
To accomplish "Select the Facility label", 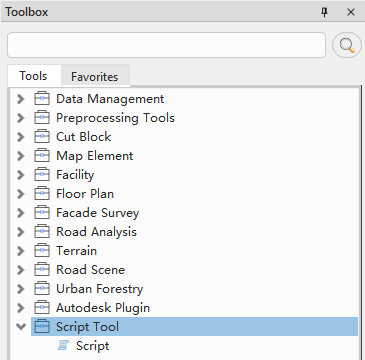I will [75, 175].
